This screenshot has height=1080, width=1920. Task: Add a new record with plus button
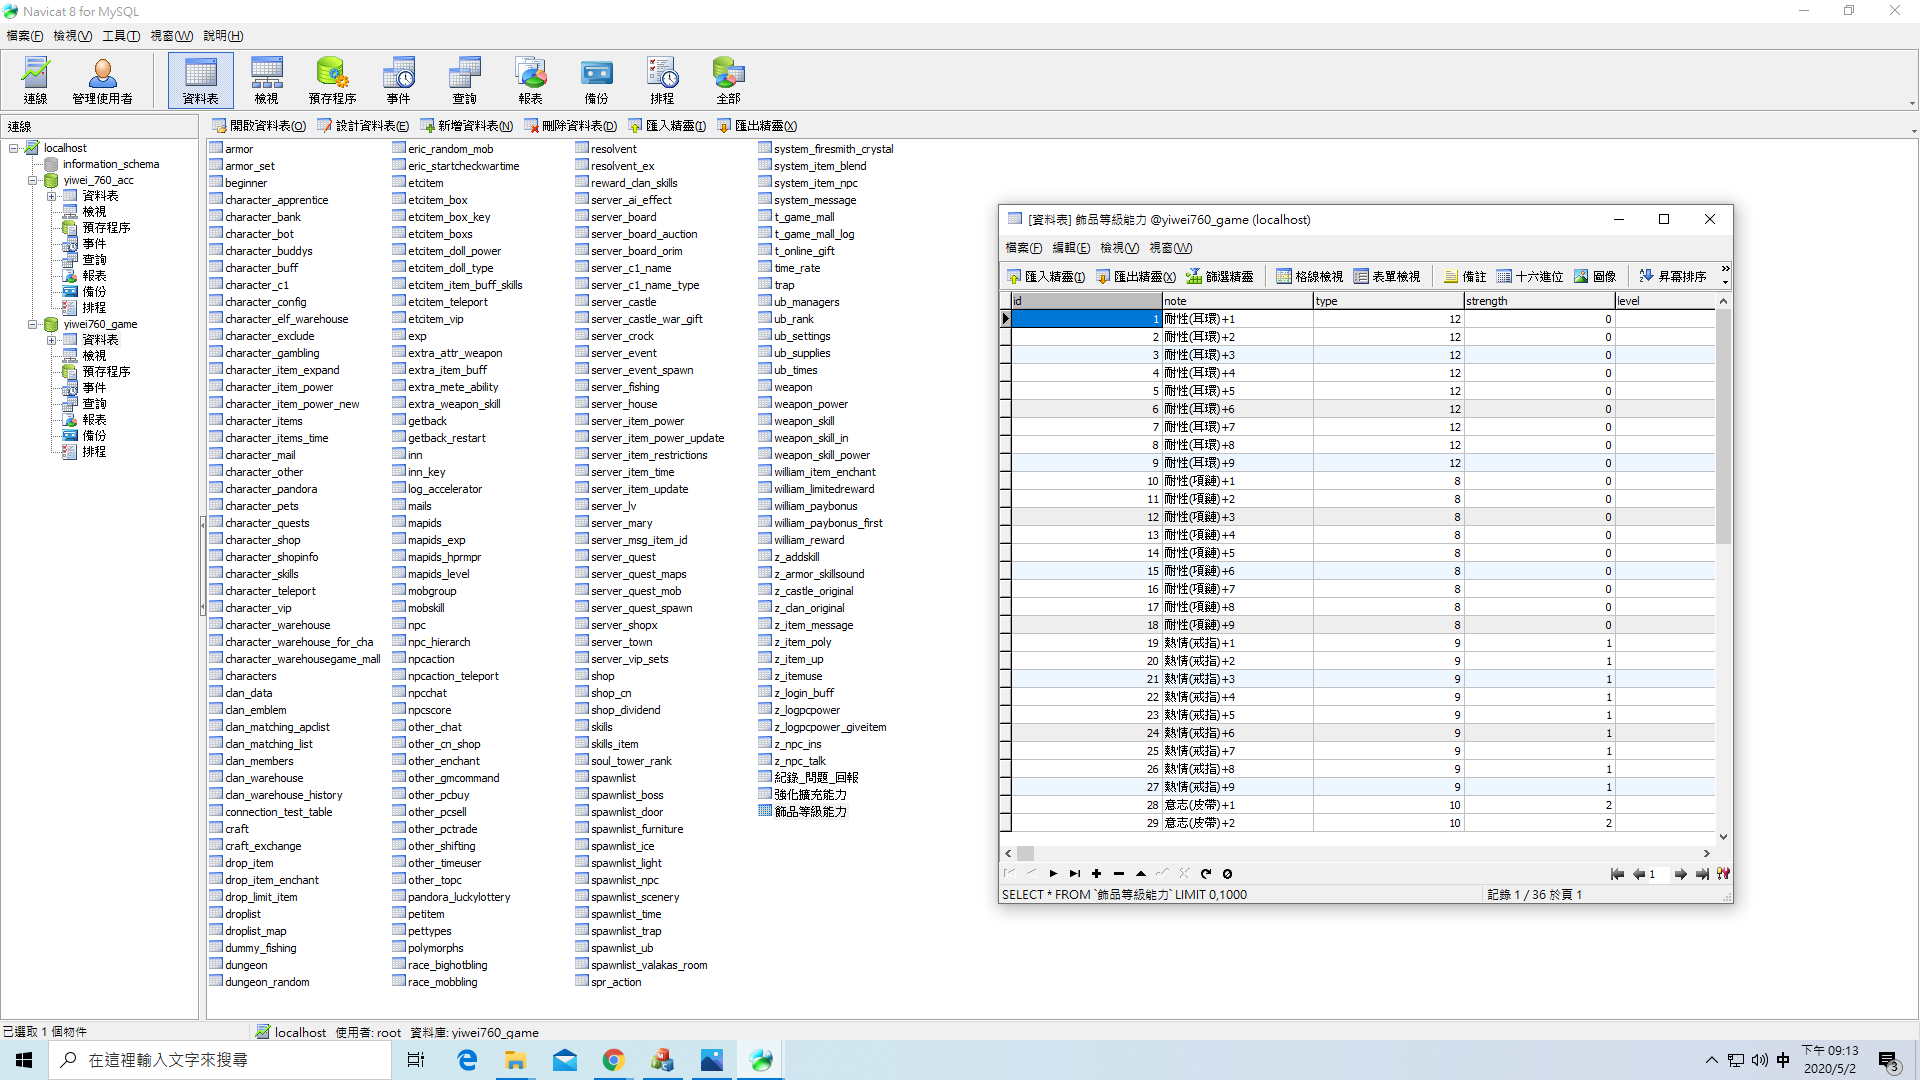[x=1097, y=874]
